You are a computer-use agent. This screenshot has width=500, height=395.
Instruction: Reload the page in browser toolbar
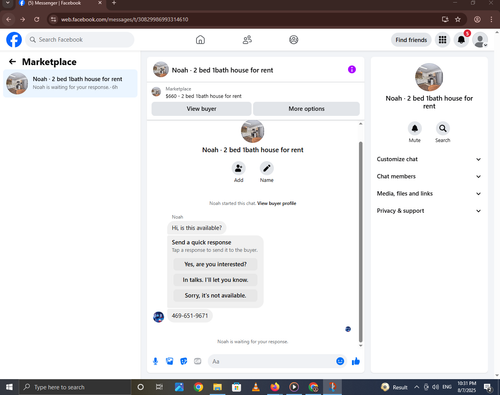pyautogui.click(x=37, y=19)
